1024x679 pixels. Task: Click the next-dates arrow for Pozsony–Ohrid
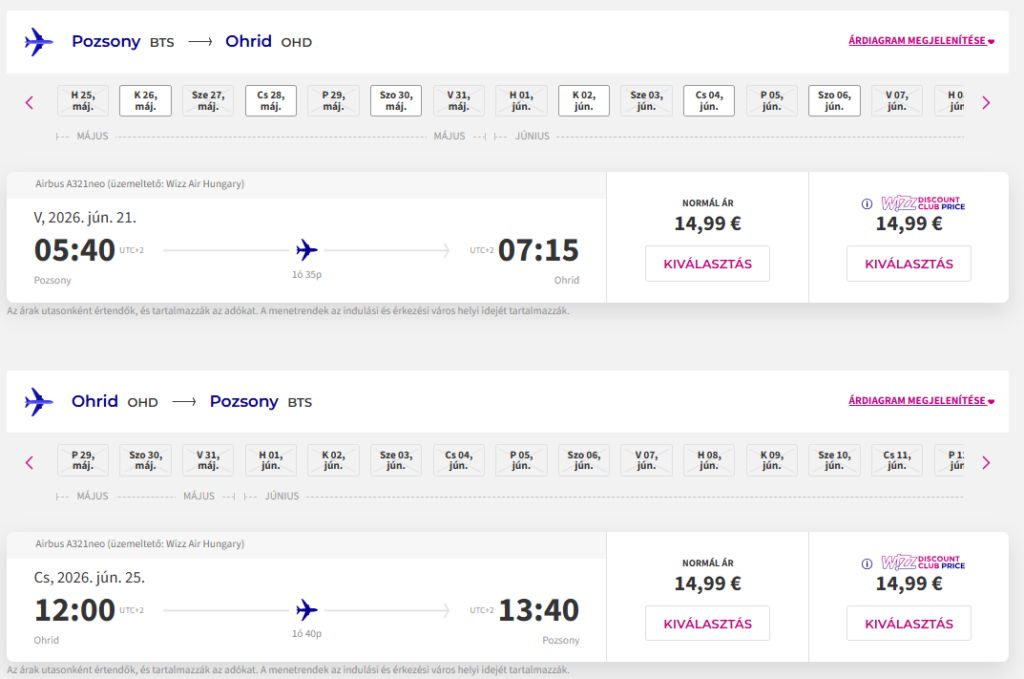(986, 102)
